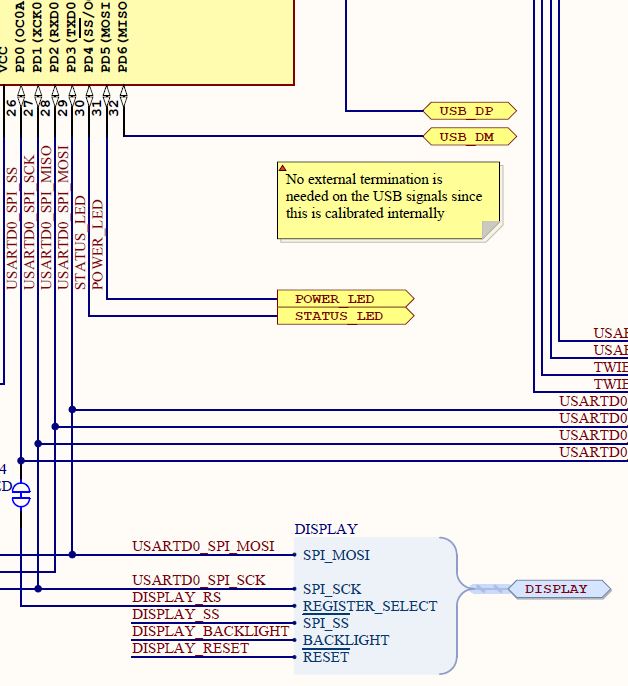Select the DISPLAY_BACKLIGHT net label

(211, 631)
